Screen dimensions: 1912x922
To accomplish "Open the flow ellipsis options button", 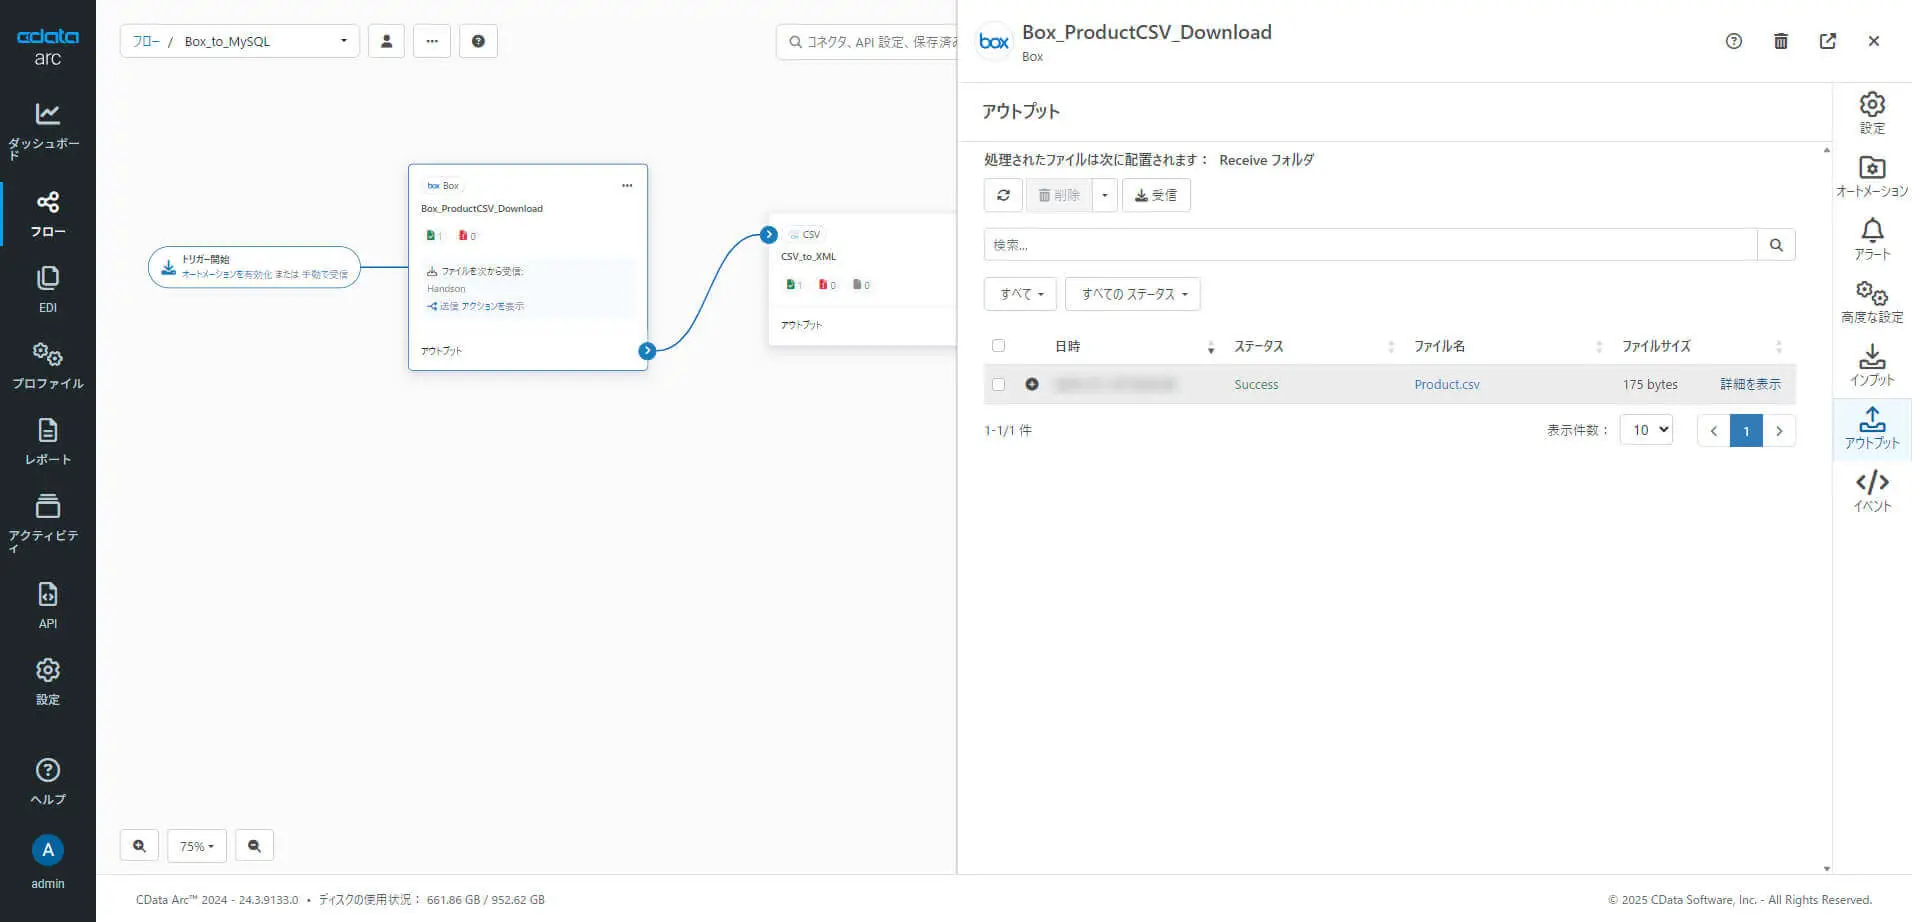I will pos(432,41).
